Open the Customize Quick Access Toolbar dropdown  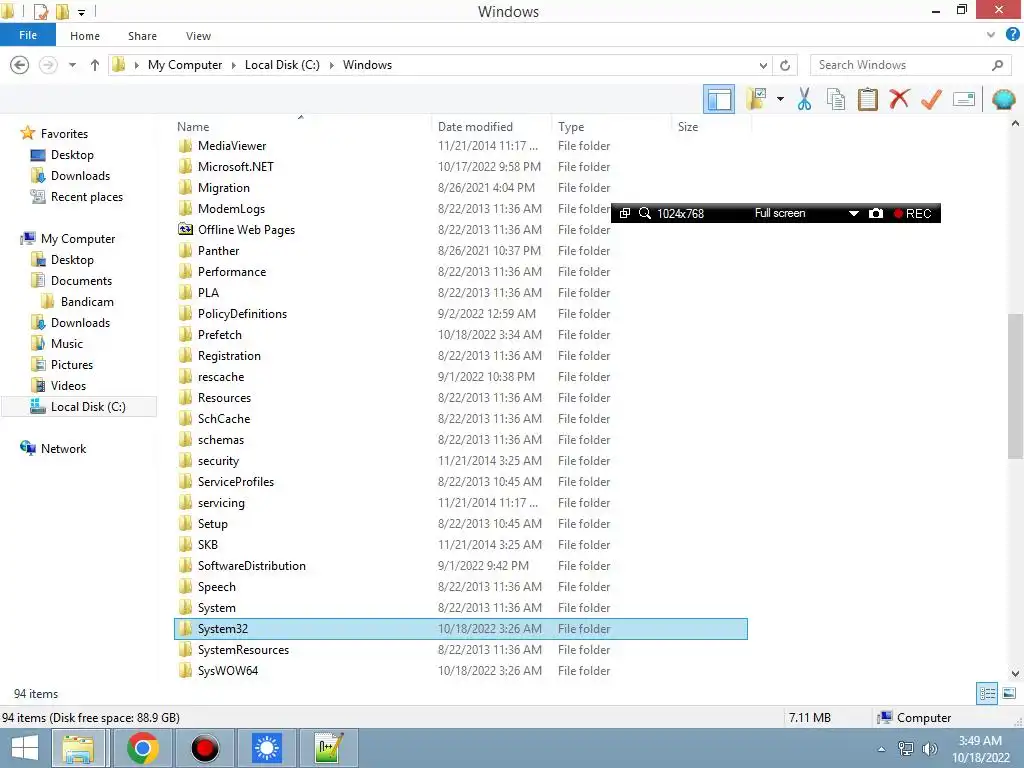tap(81, 12)
